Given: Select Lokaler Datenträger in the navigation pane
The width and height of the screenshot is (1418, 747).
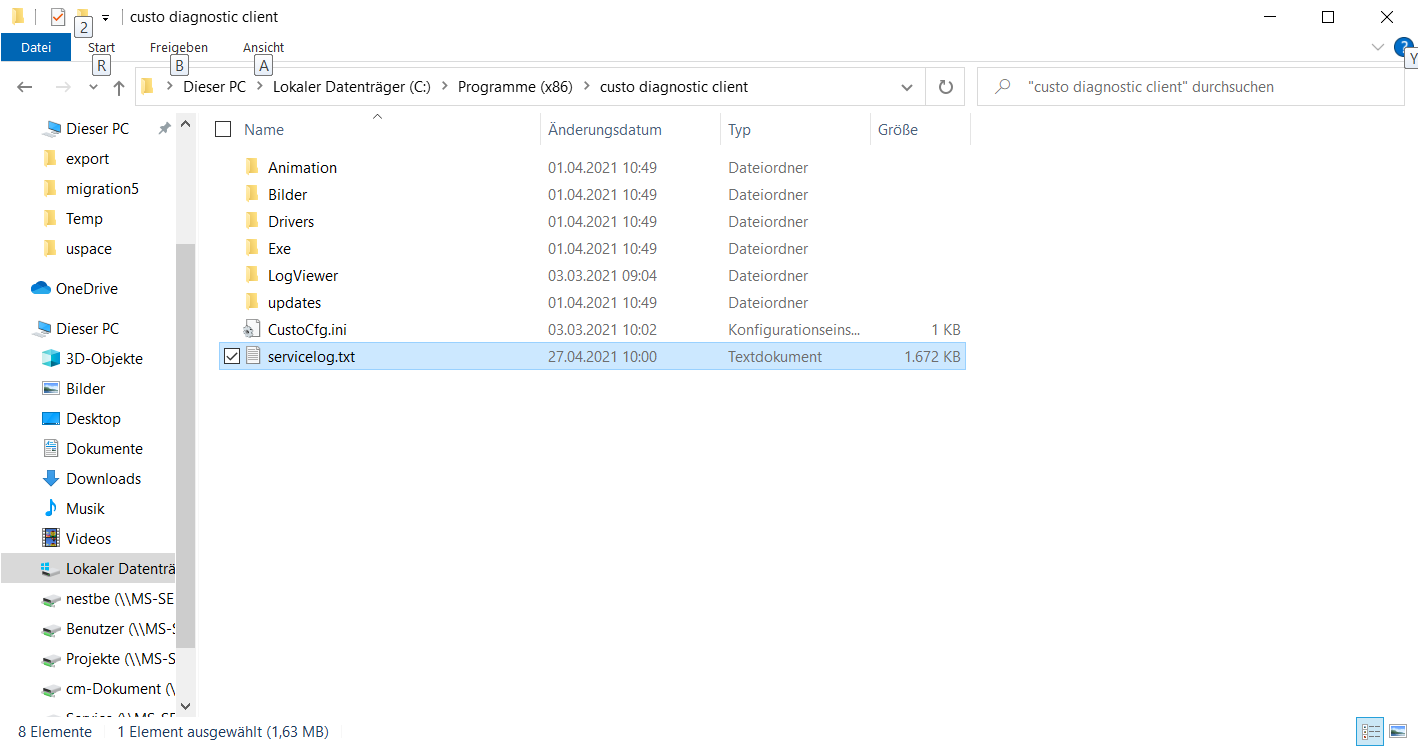Looking at the screenshot, I should point(88,568).
